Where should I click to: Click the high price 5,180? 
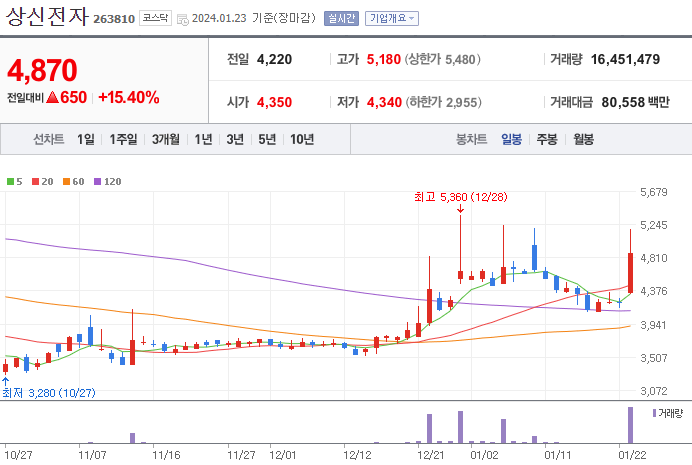[384, 59]
